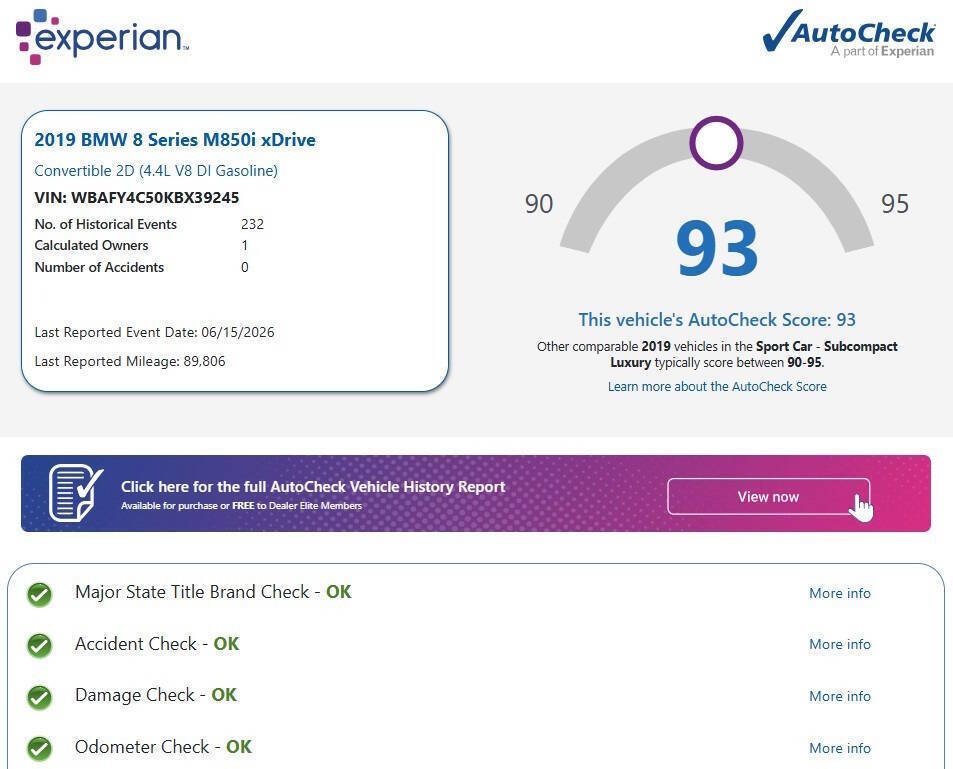Click the green check icon beside Odometer Check
953x769 pixels.
coord(40,749)
